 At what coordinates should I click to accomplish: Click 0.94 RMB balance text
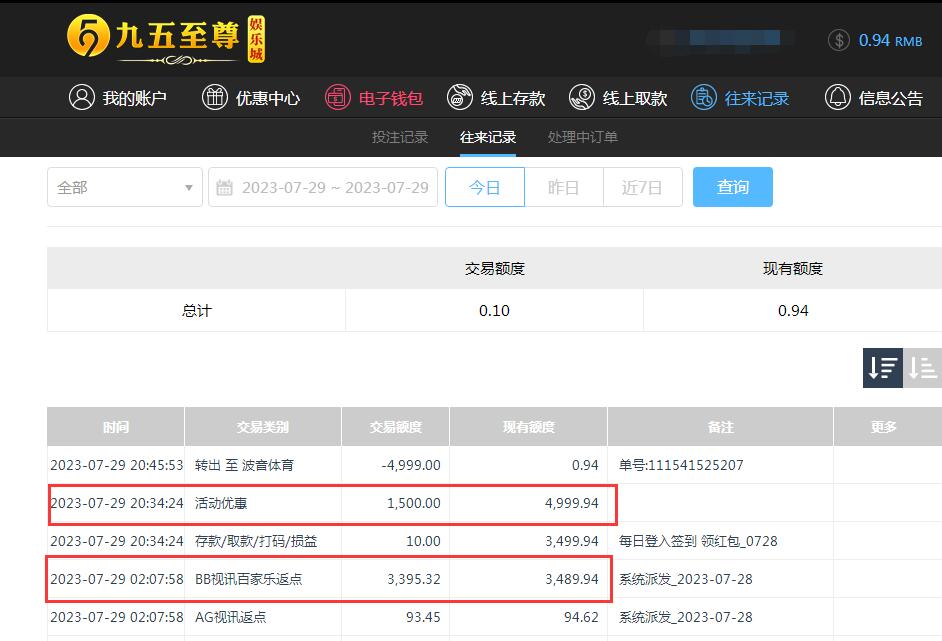pyautogui.click(x=890, y=40)
